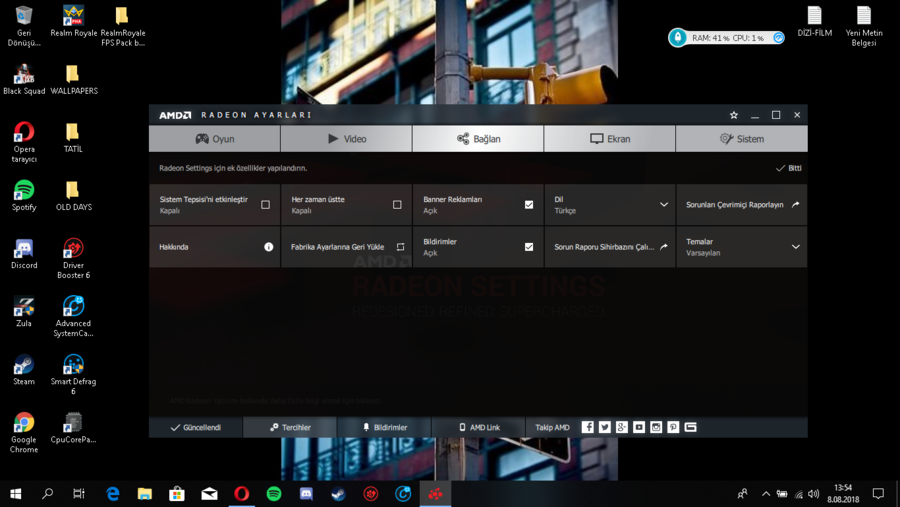Select the Zula desktop shortcut
Screen dimensions: 900x507
24,312
